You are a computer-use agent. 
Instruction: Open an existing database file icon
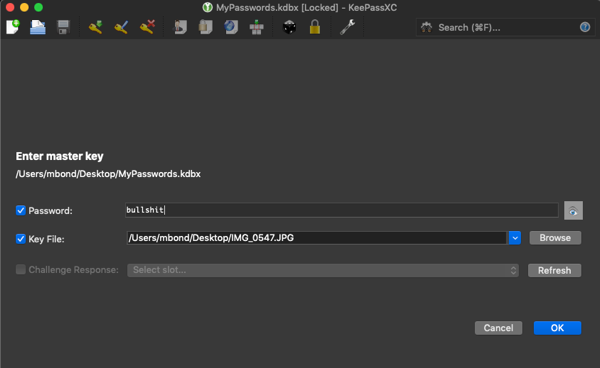[38, 27]
